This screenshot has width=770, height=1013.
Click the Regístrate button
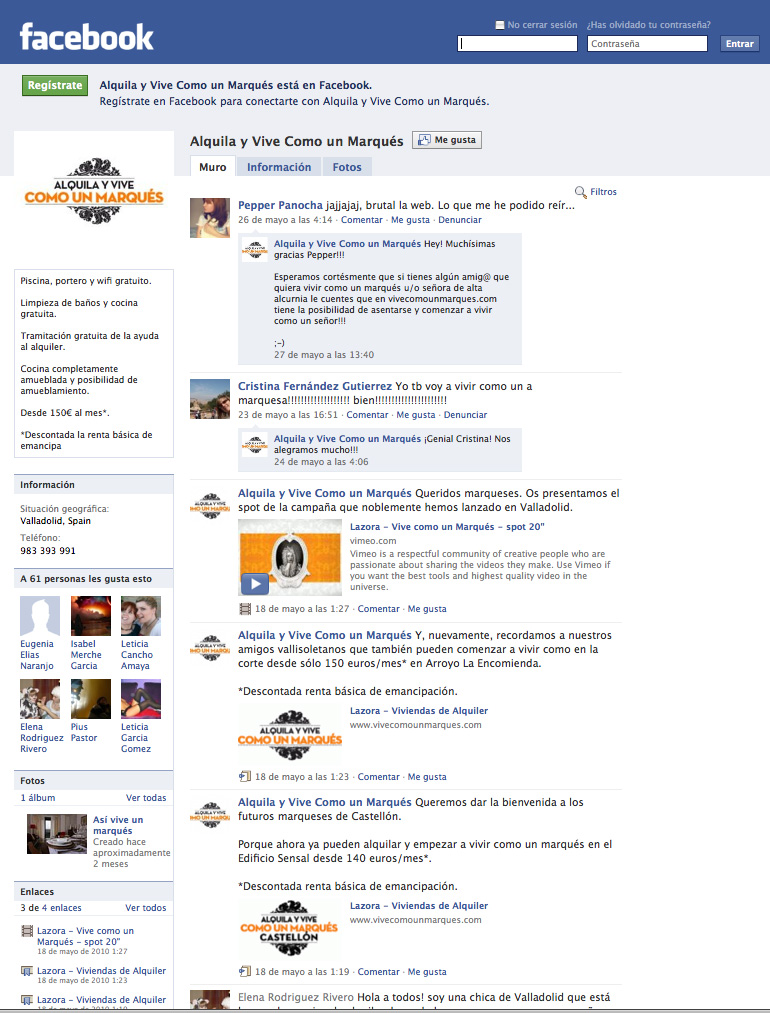pos(55,85)
